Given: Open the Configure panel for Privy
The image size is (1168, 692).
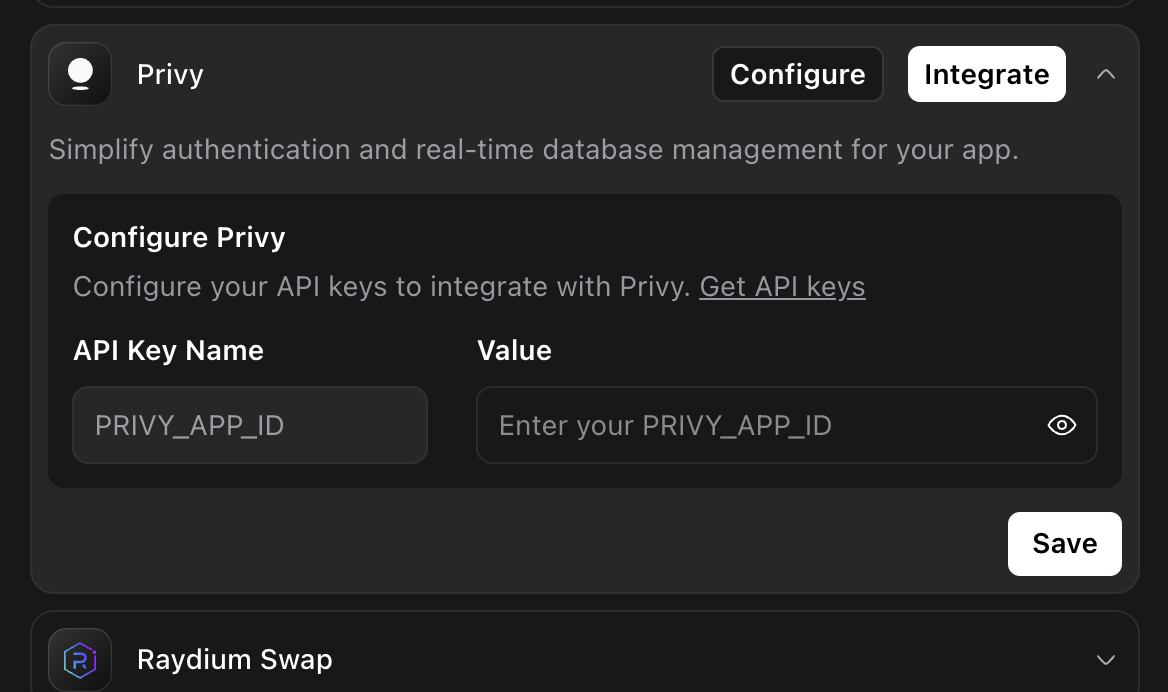Looking at the screenshot, I should coord(797,73).
